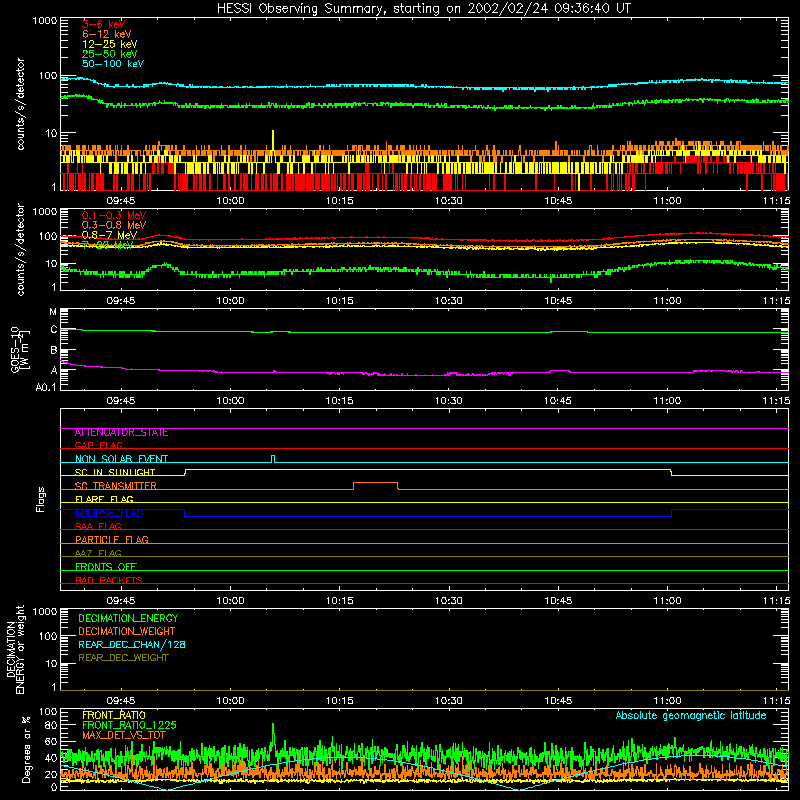800x800 pixels.
Task: Click the red 0.1-0.3 MeV legend label
Action: pyautogui.click(x=114, y=215)
